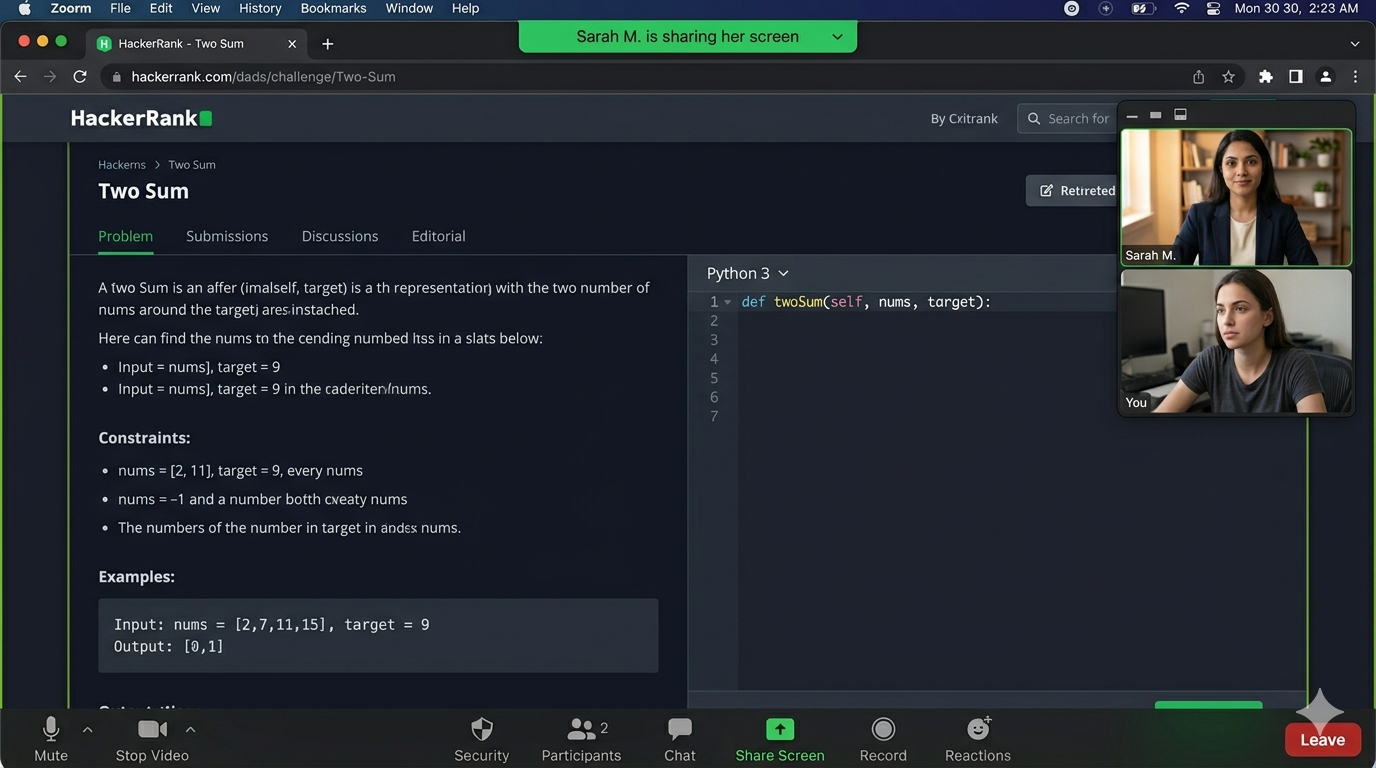Open the tab search chevron in browser
Image resolution: width=1376 pixels, height=768 pixels.
tap(1355, 44)
